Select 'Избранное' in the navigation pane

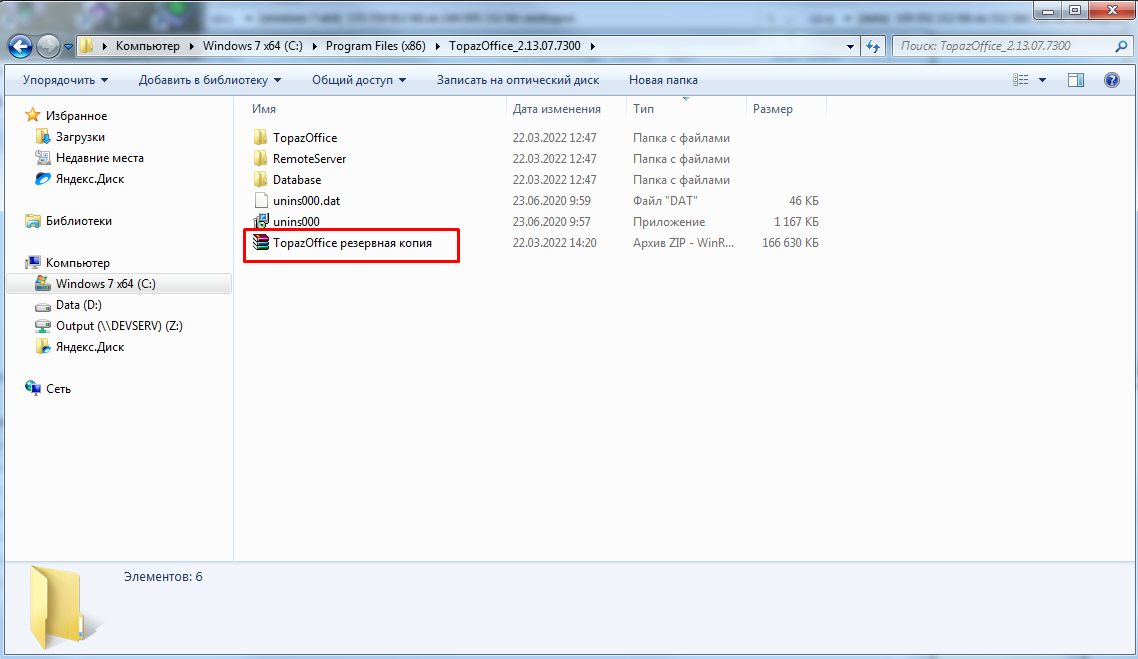click(x=76, y=115)
